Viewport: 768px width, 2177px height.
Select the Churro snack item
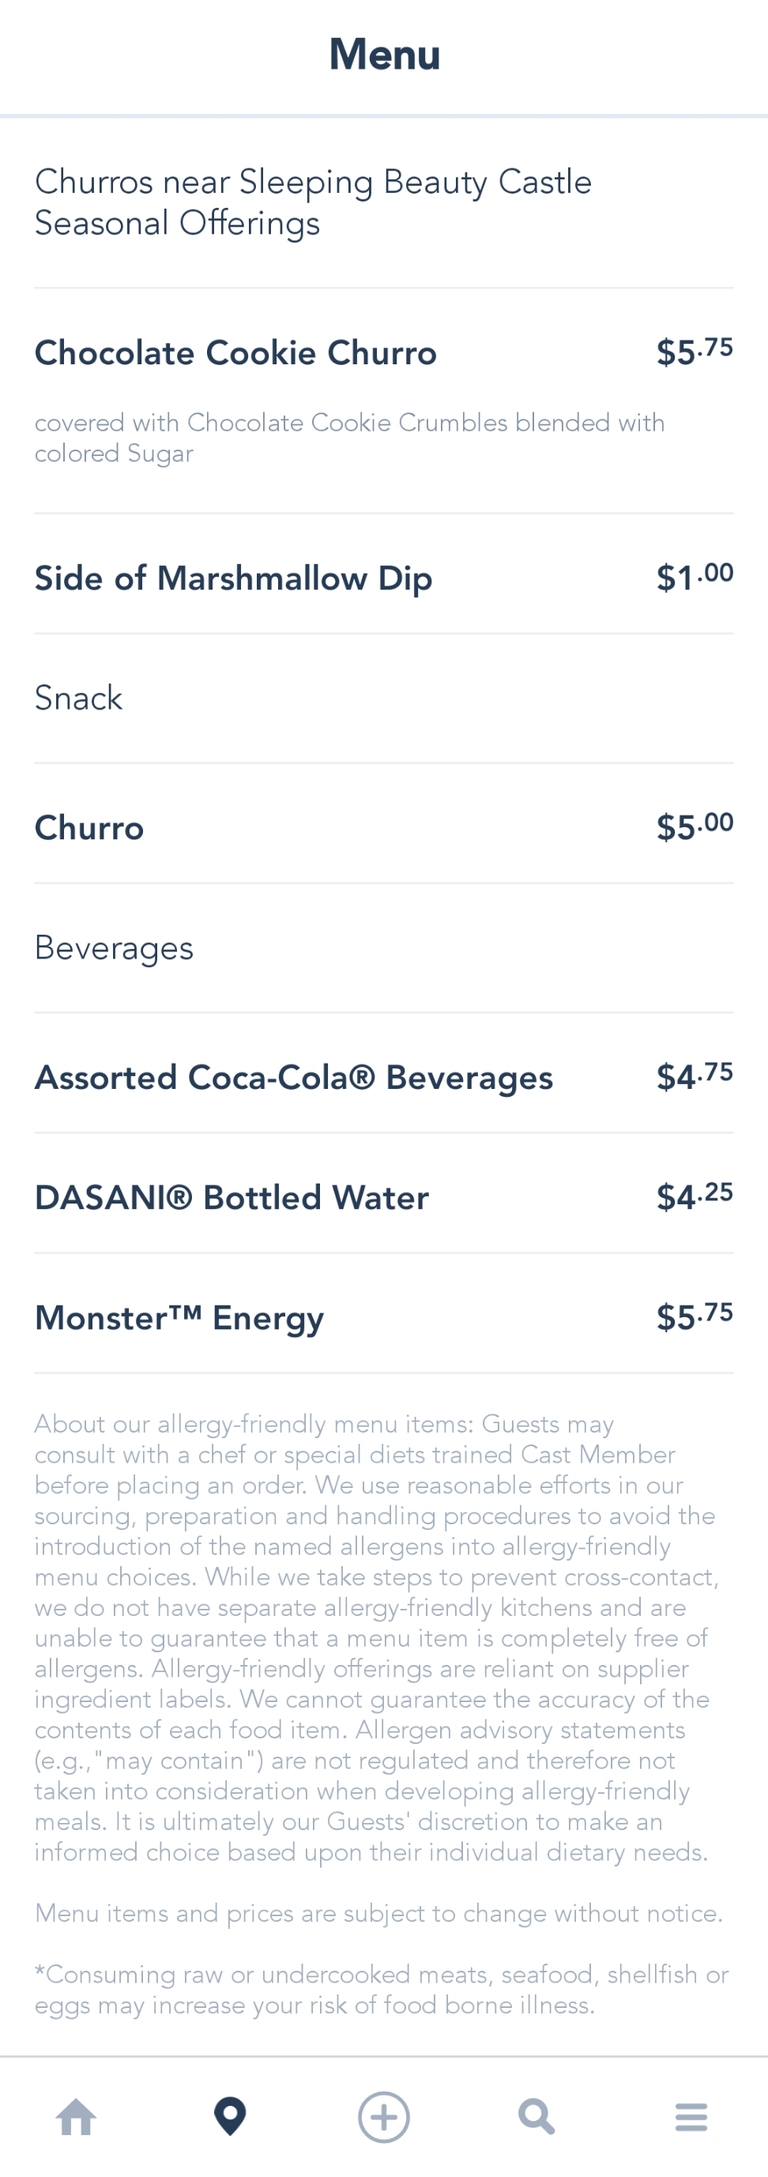(x=89, y=828)
